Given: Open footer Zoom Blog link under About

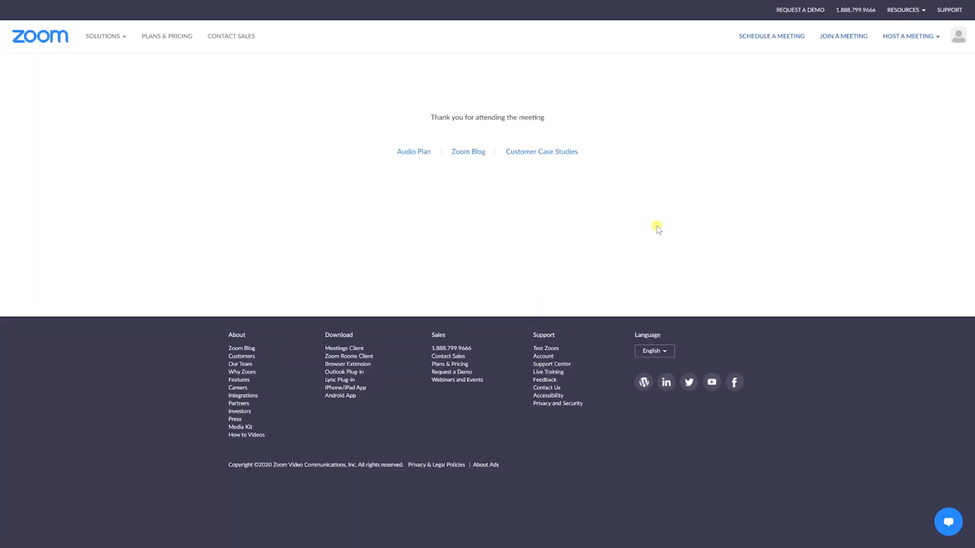Looking at the screenshot, I should [x=241, y=348].
